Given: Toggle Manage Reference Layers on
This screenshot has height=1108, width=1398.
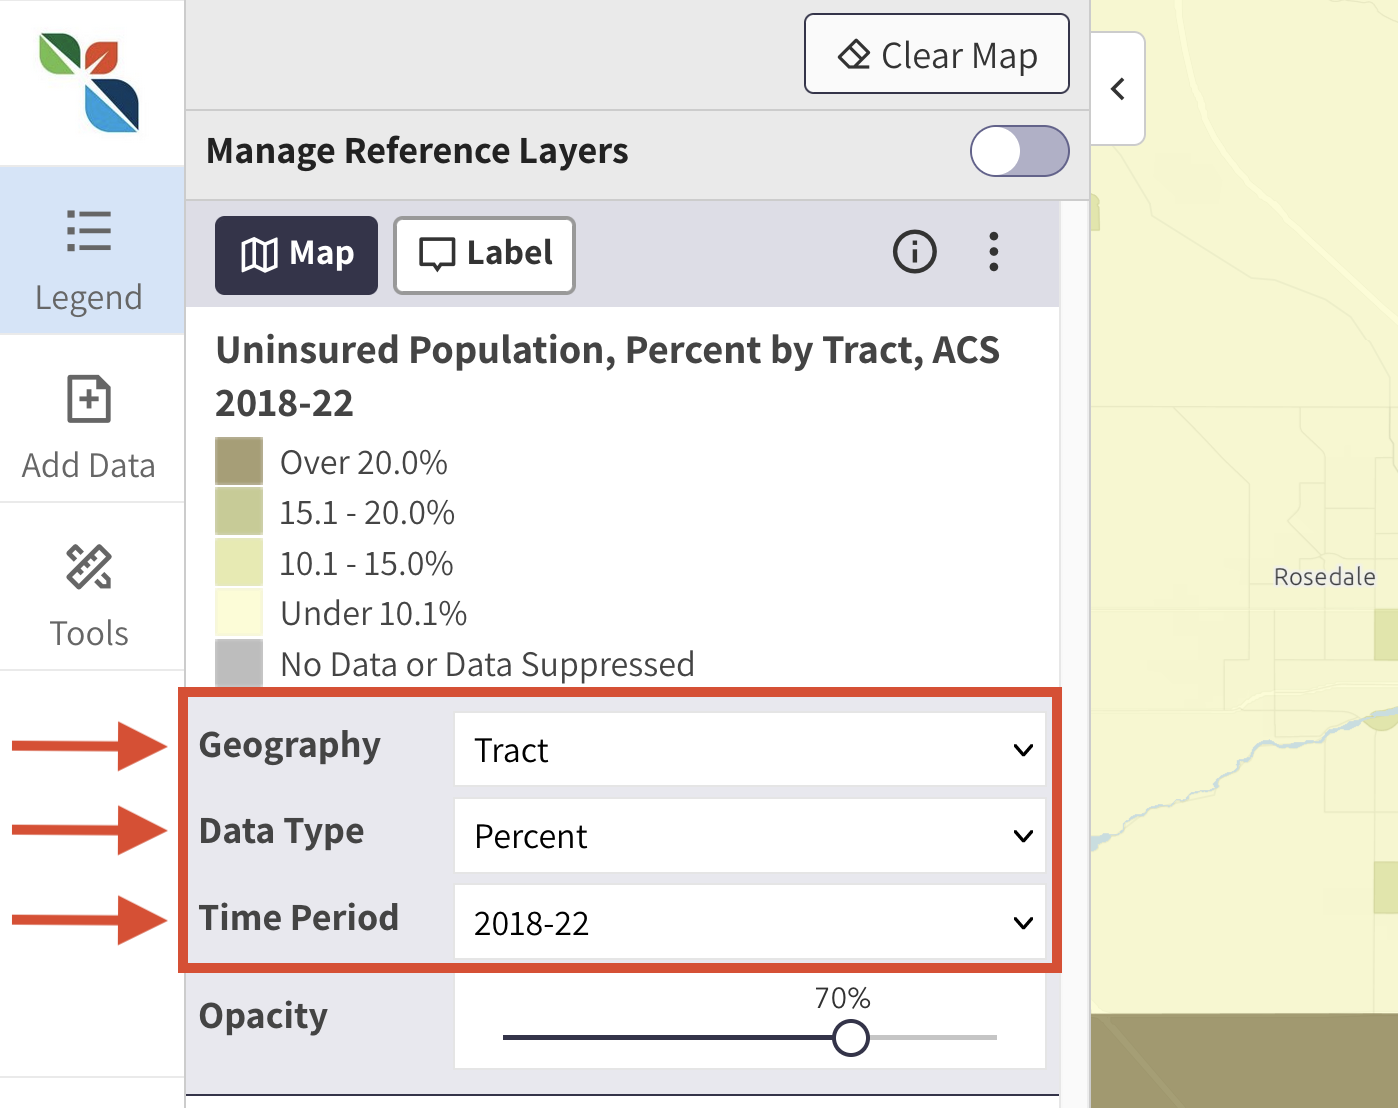Looking at the screenshot, I should 1019,151.
